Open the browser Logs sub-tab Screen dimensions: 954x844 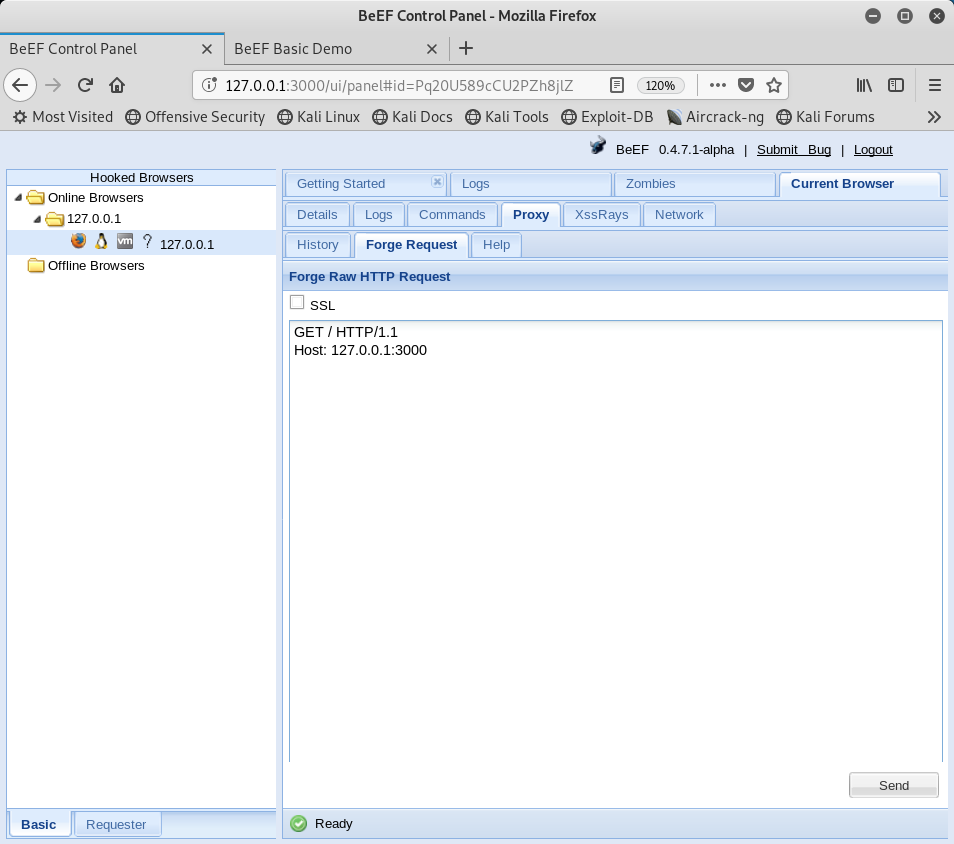(378, 215)
